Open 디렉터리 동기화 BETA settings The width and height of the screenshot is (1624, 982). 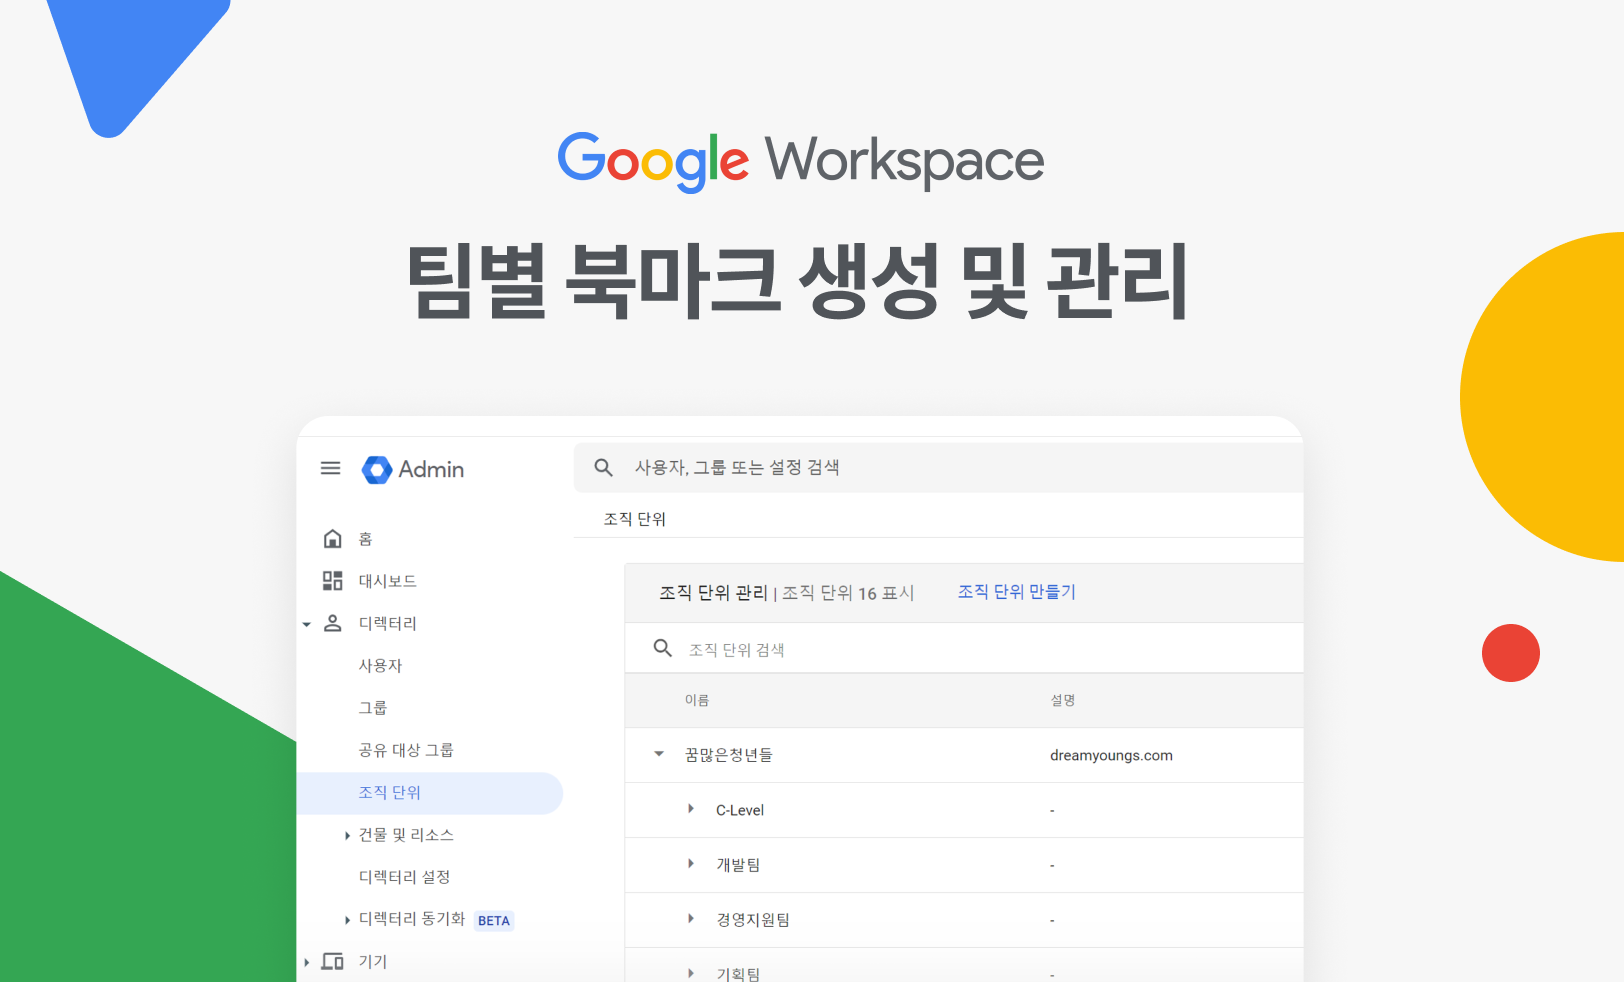pyautogui.click(x=412, y=919)
